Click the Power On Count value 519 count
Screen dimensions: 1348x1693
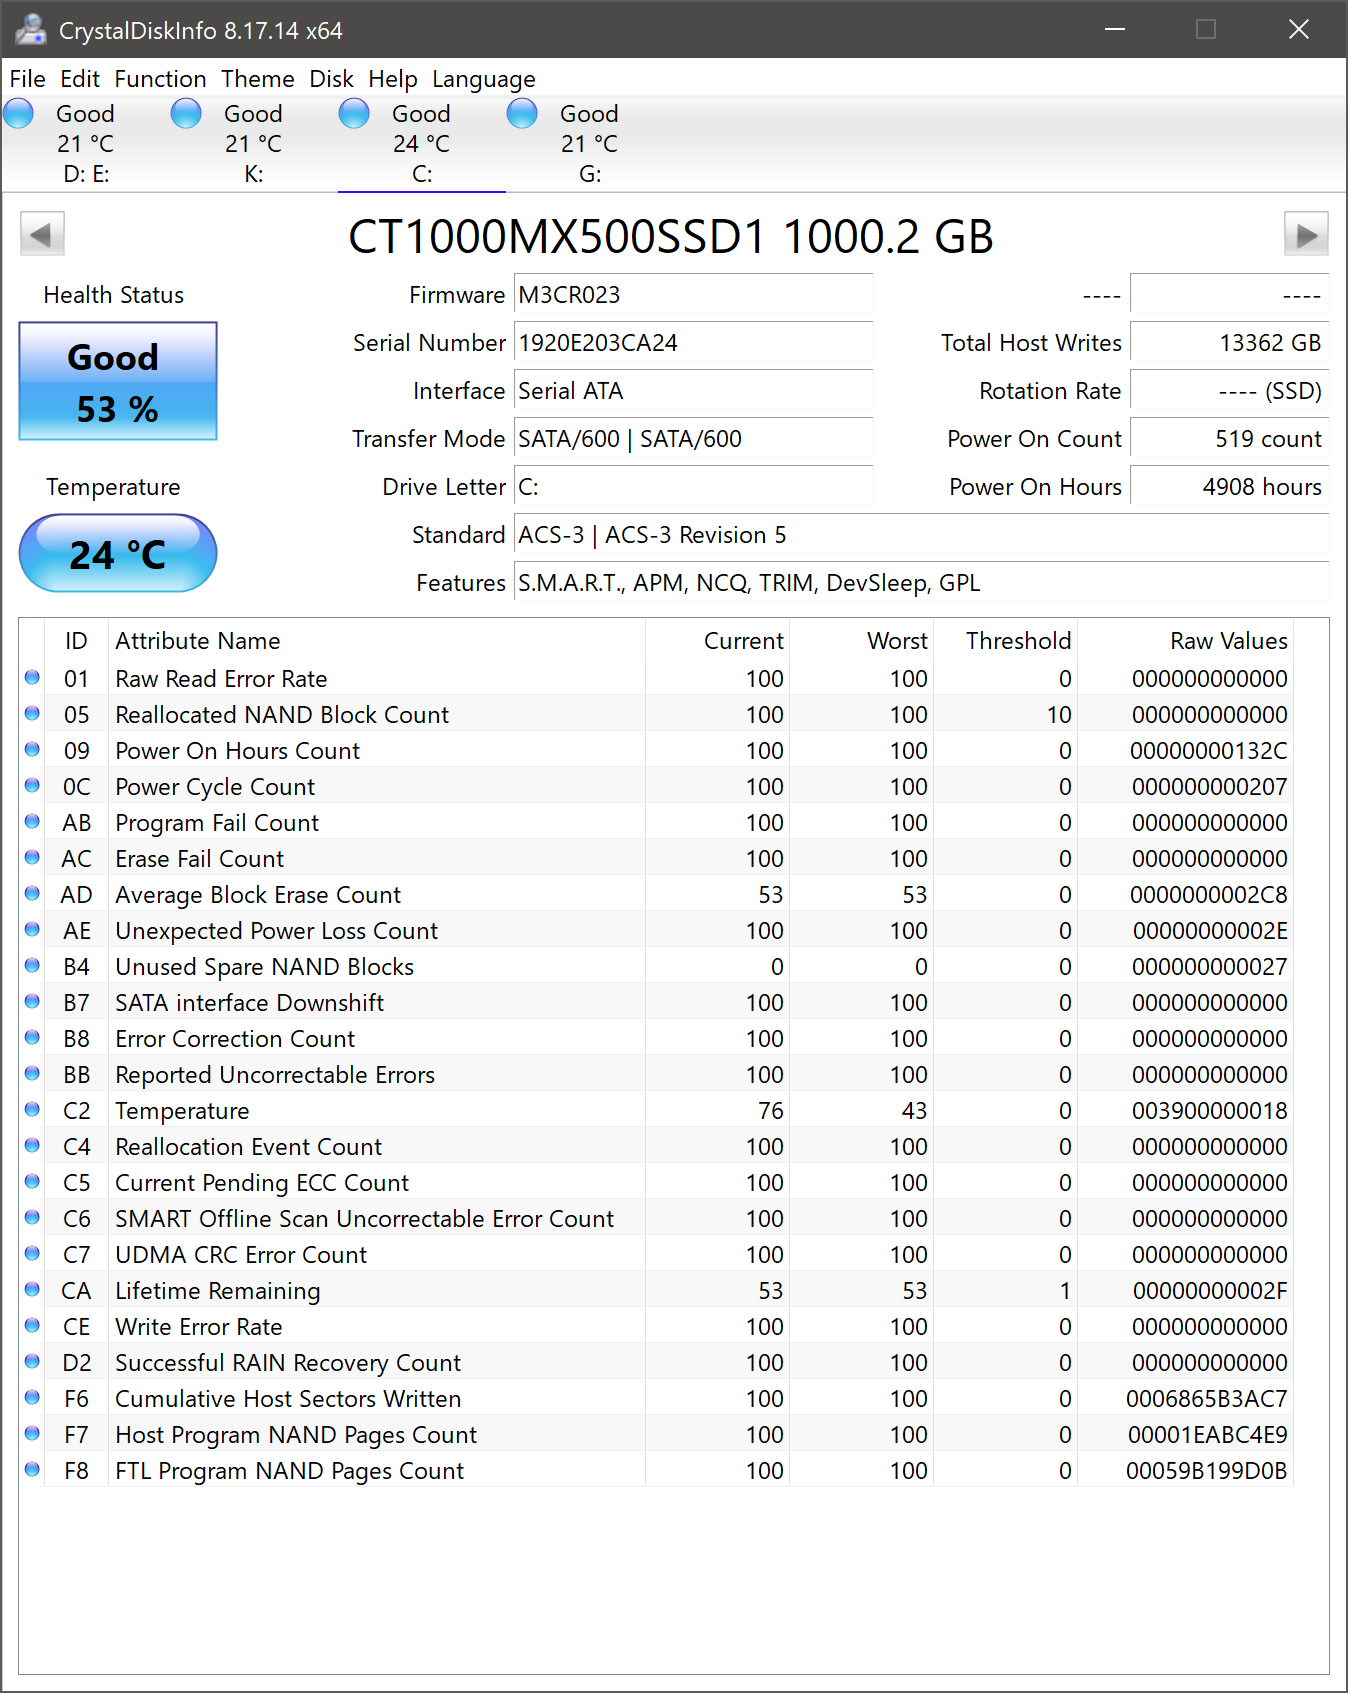(1229, 439)
